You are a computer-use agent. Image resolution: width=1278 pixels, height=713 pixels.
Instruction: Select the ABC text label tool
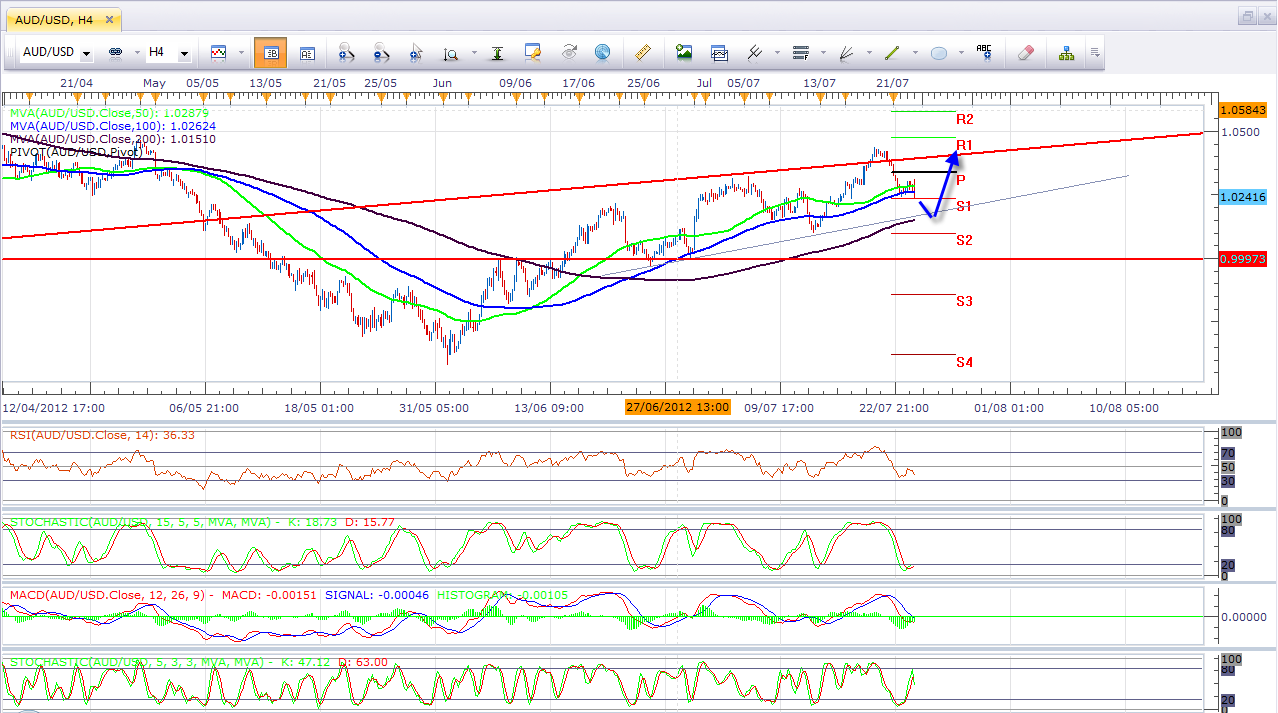(984, 52)
